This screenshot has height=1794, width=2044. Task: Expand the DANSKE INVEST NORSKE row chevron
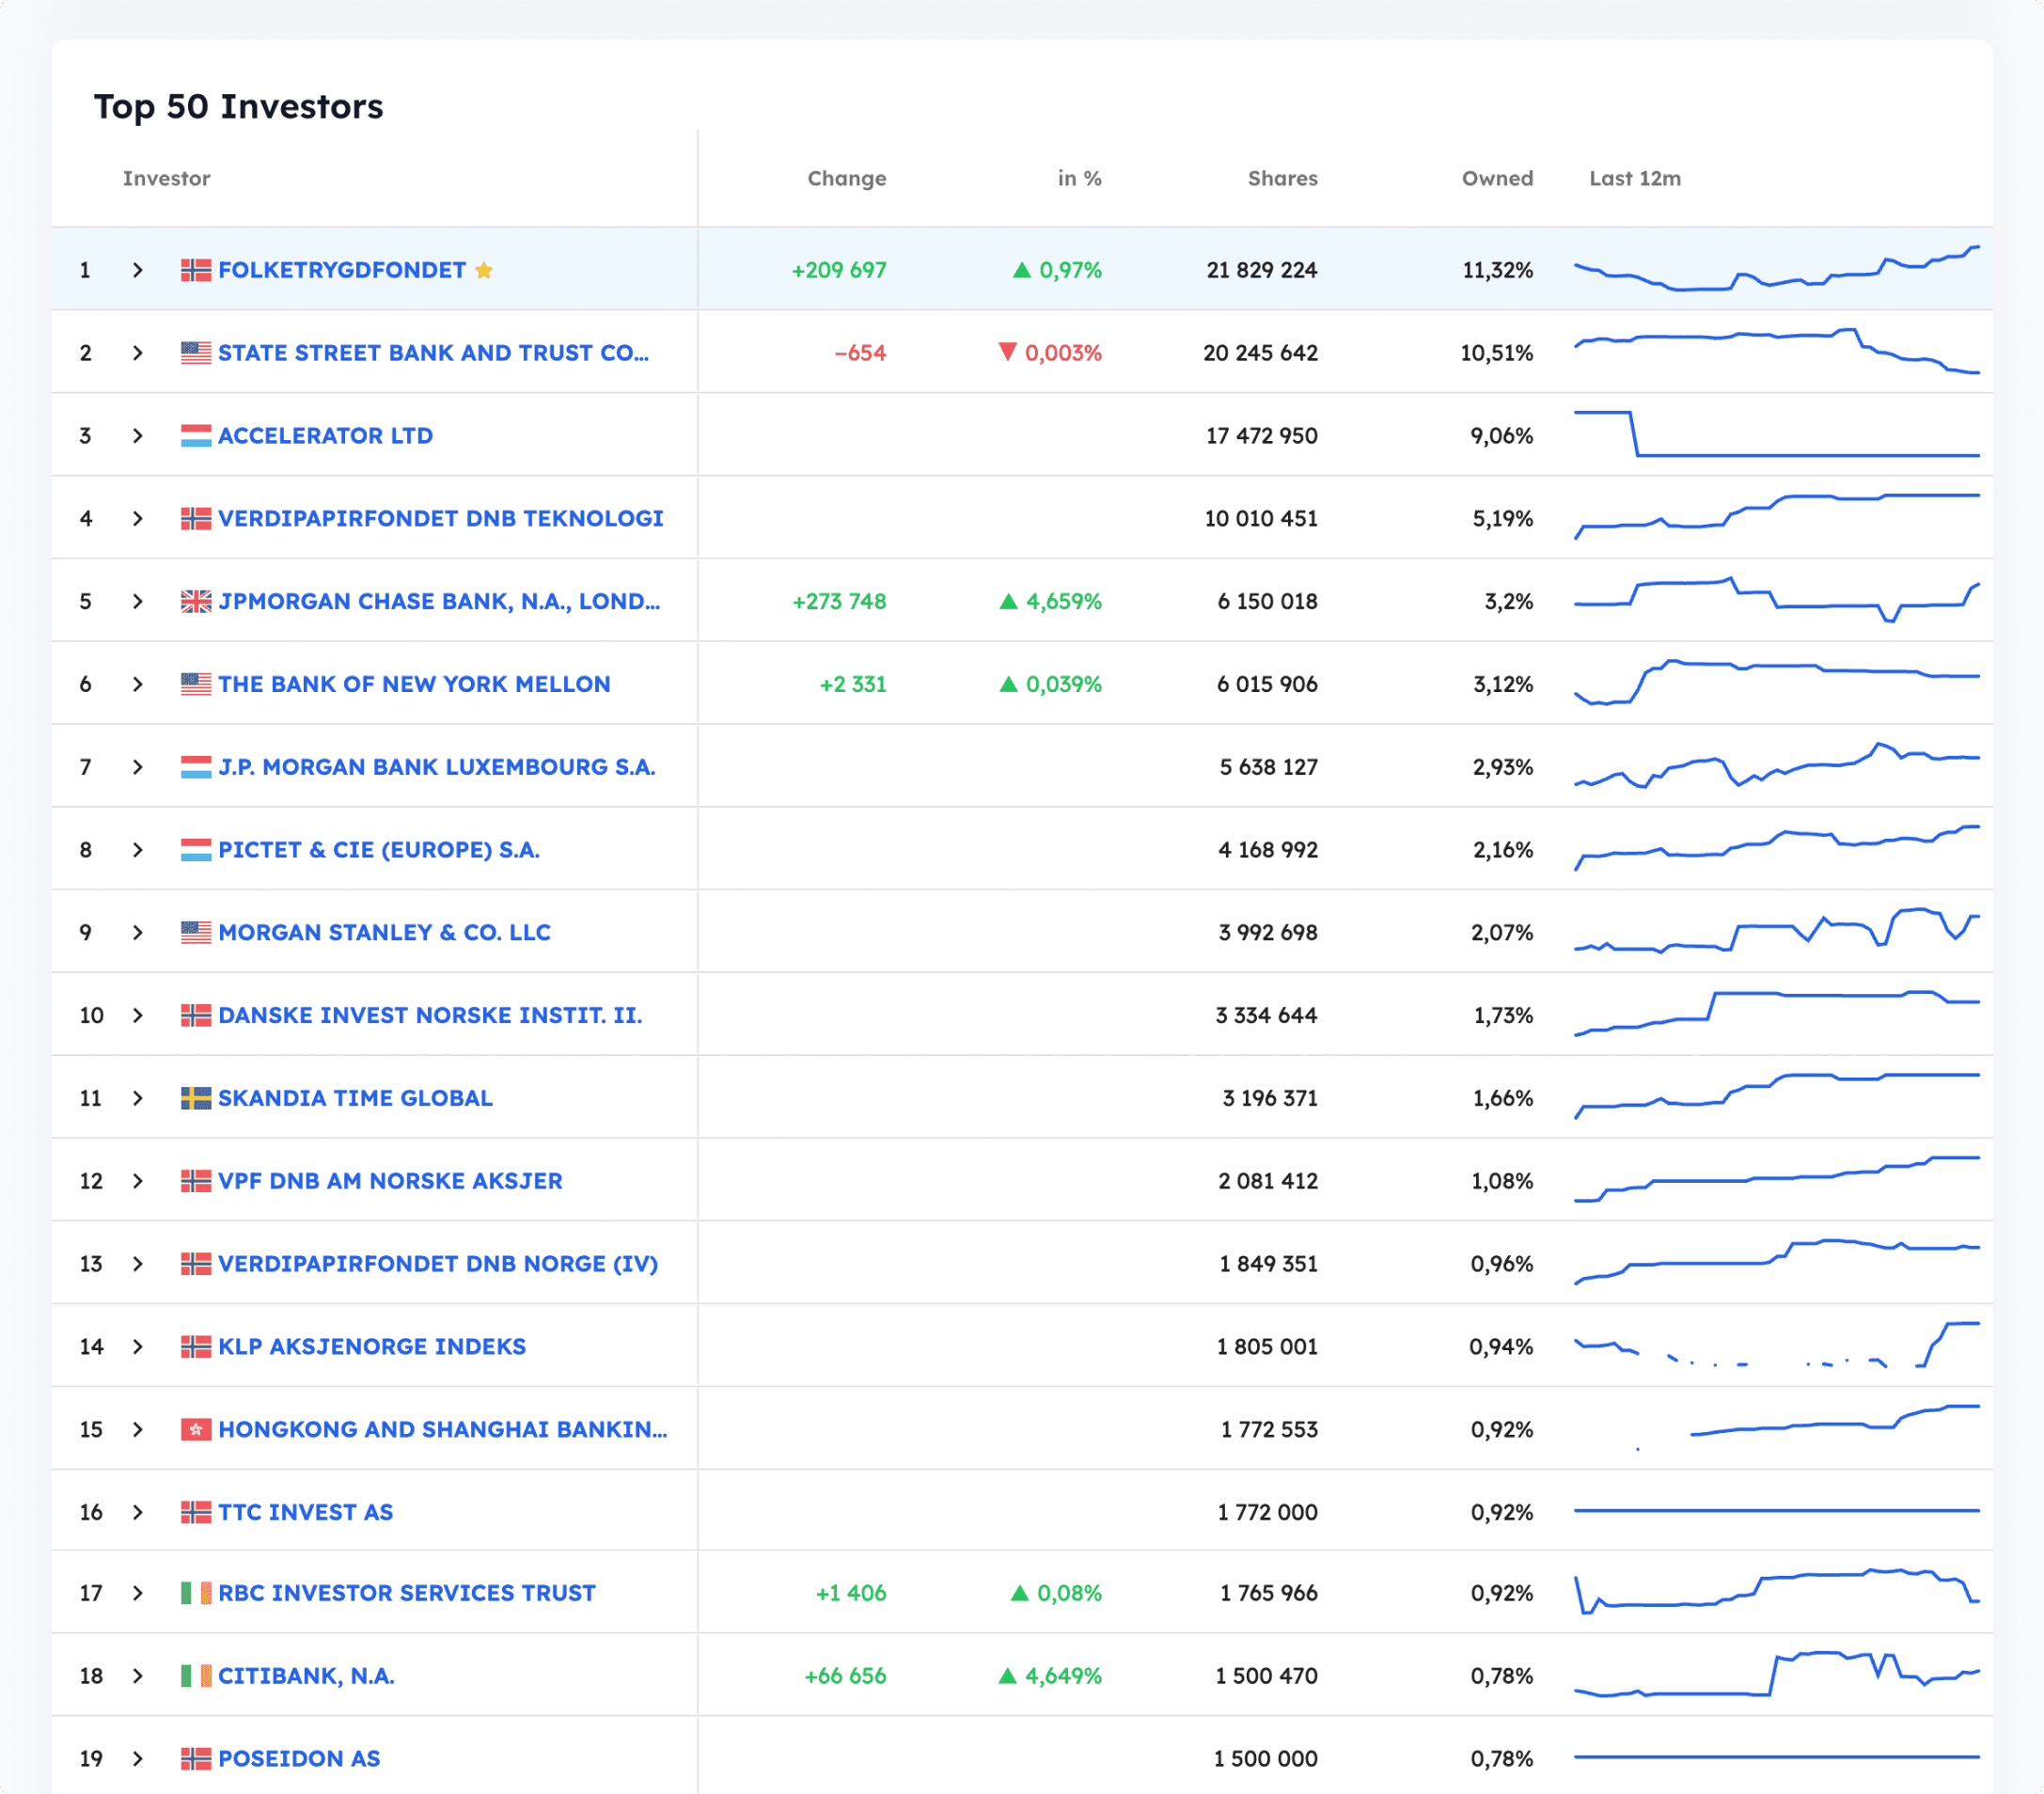point(138,1015)
